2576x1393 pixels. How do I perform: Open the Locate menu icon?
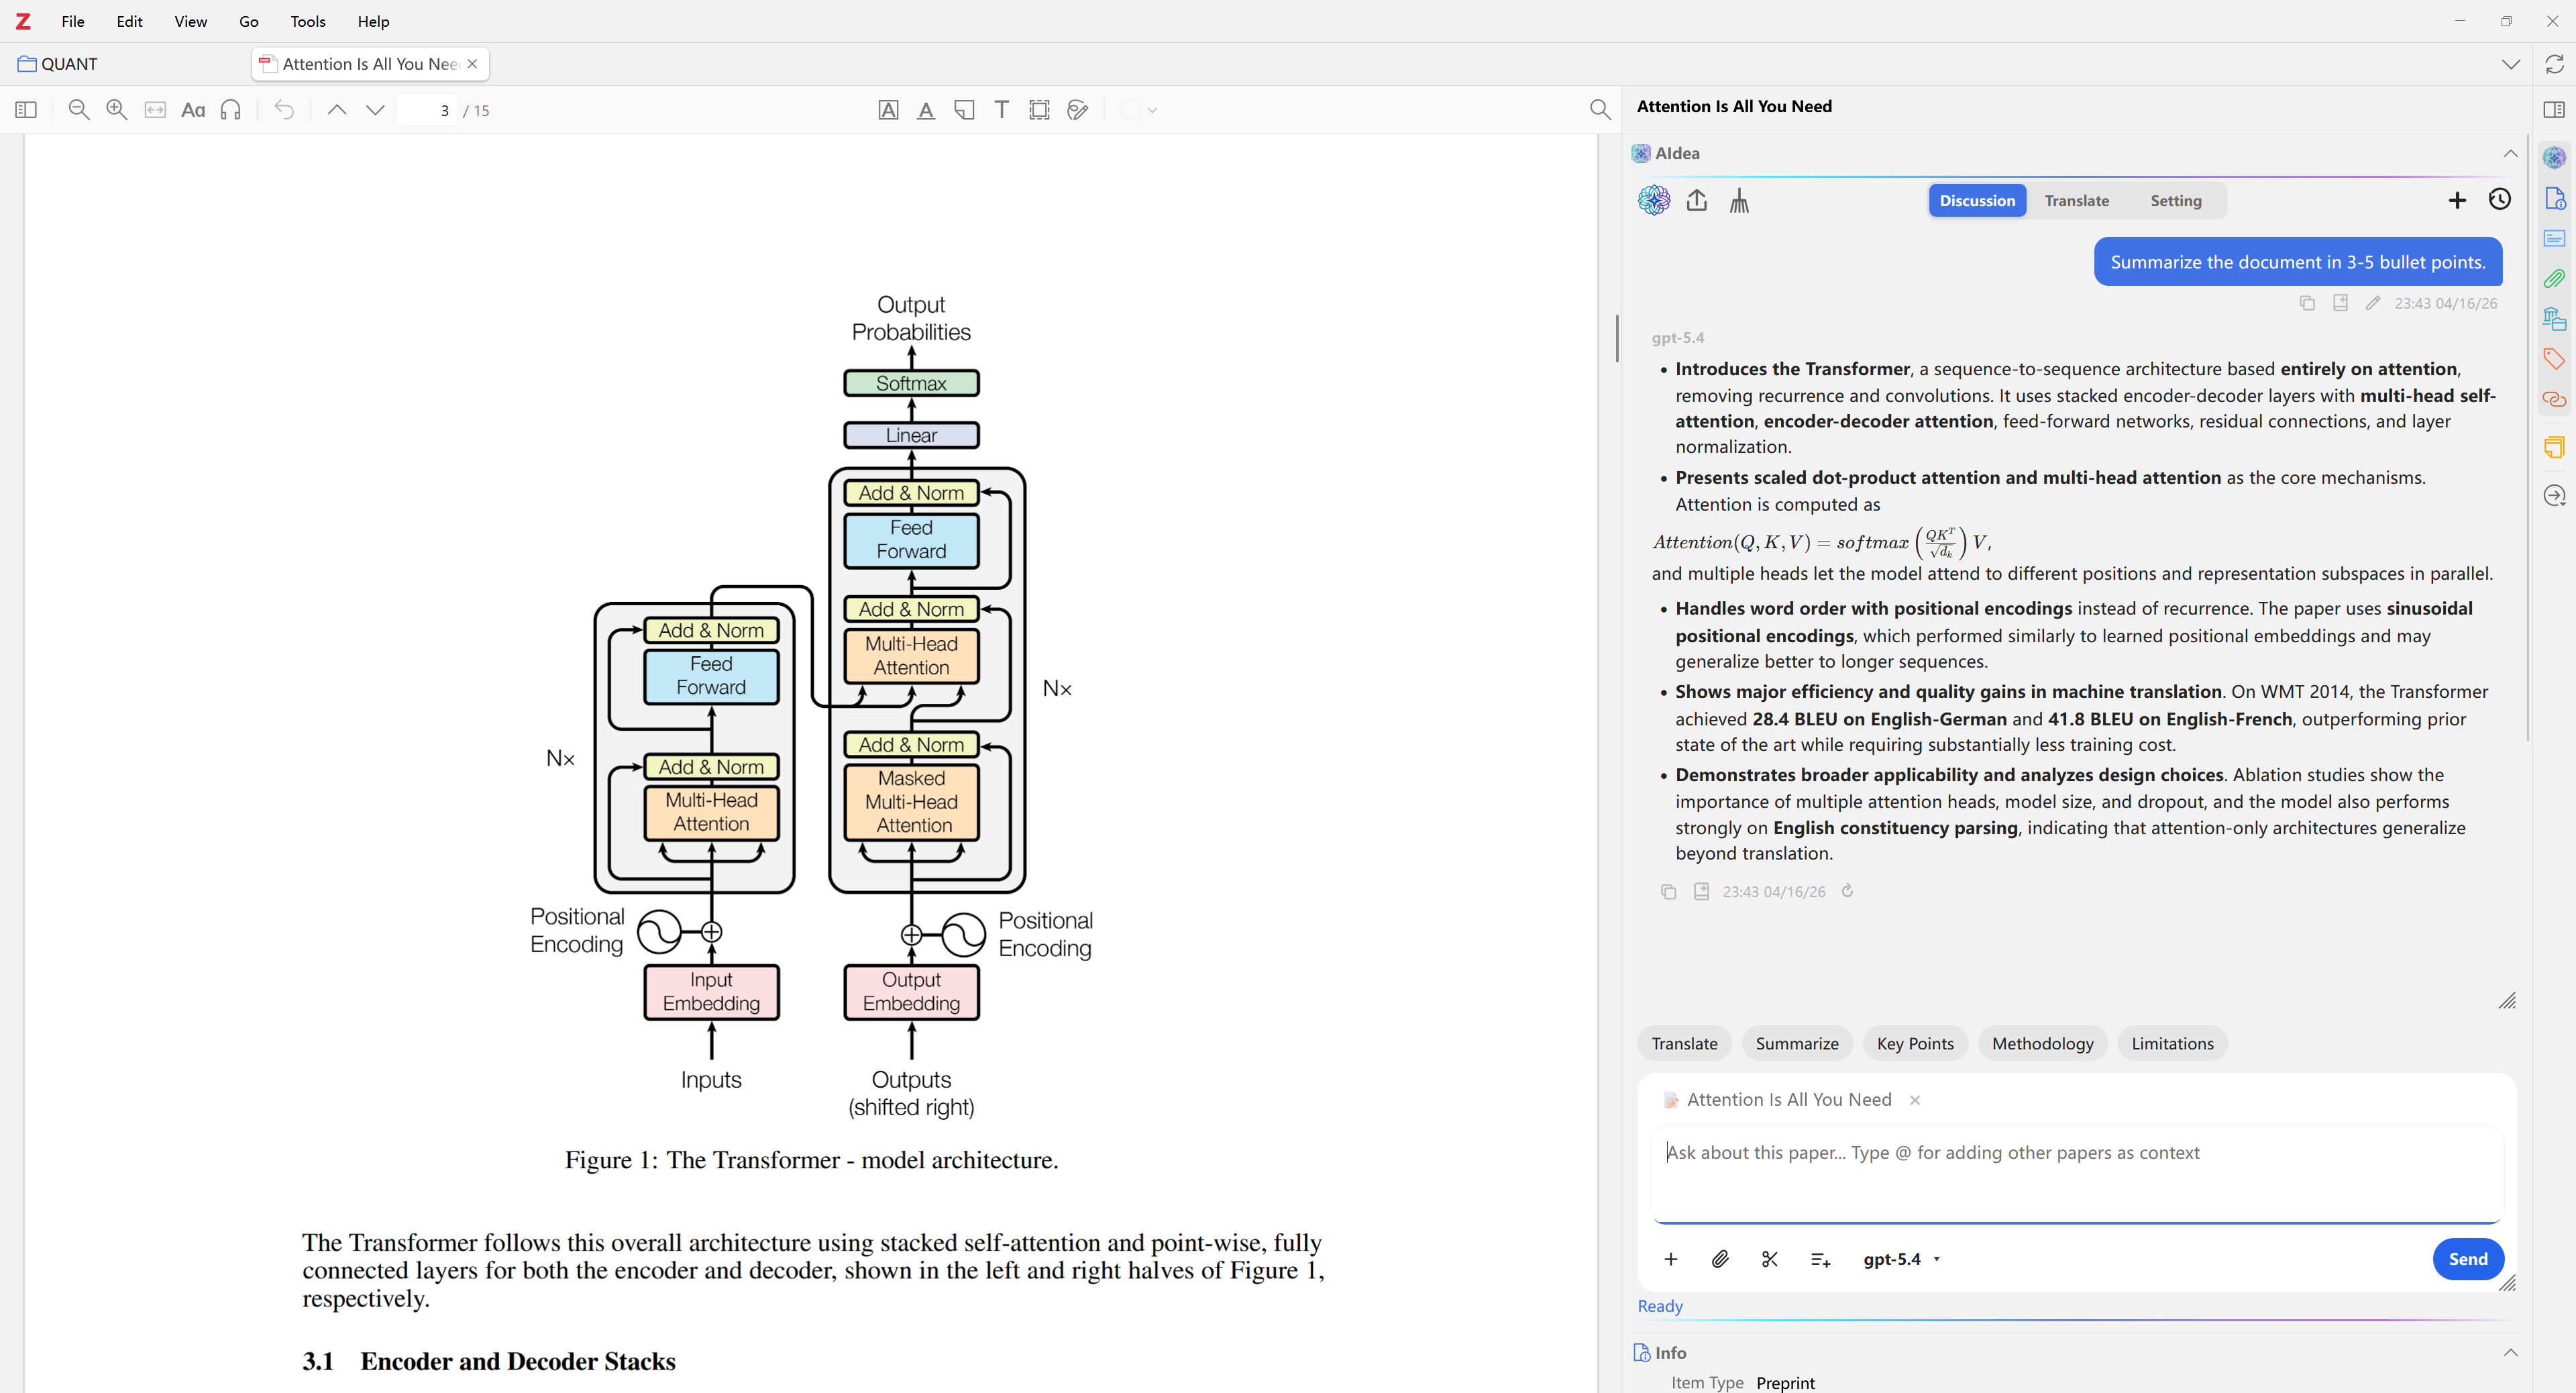click(x=2555, y=495)
